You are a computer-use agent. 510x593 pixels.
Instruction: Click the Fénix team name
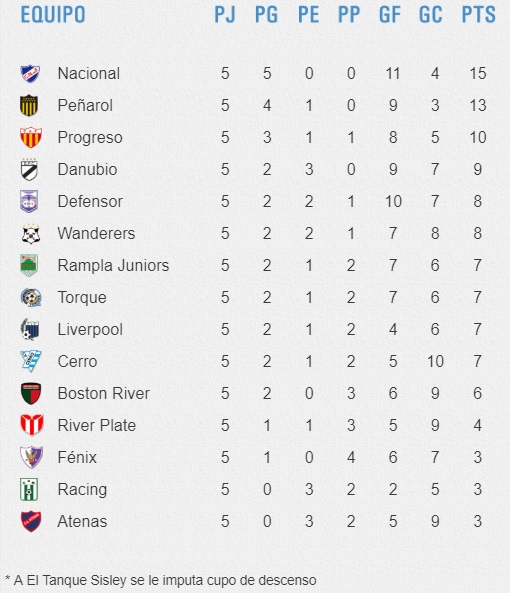click(77, 458)
